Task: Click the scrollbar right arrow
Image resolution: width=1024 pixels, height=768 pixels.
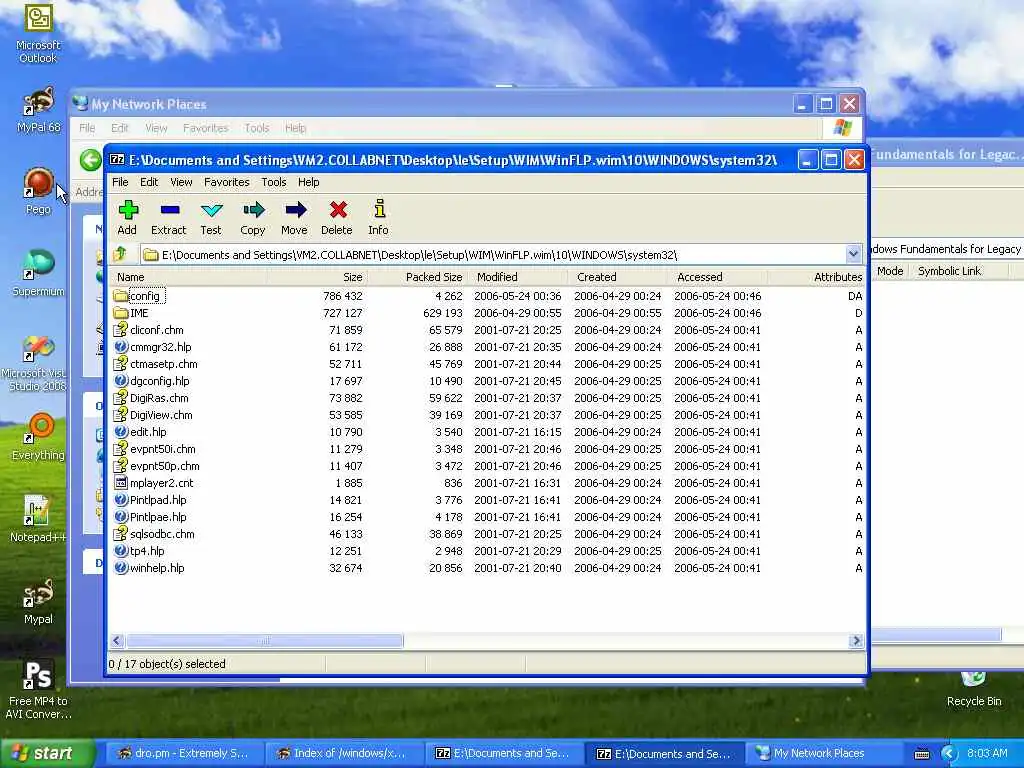Action: point(856,641)
